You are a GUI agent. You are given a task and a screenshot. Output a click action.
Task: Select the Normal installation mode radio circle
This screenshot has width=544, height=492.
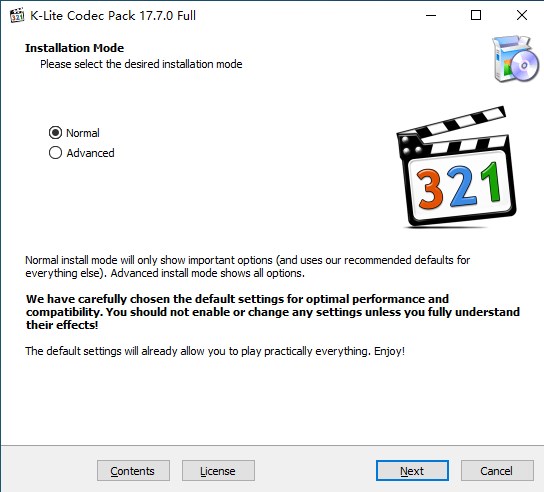pos(56,133)
